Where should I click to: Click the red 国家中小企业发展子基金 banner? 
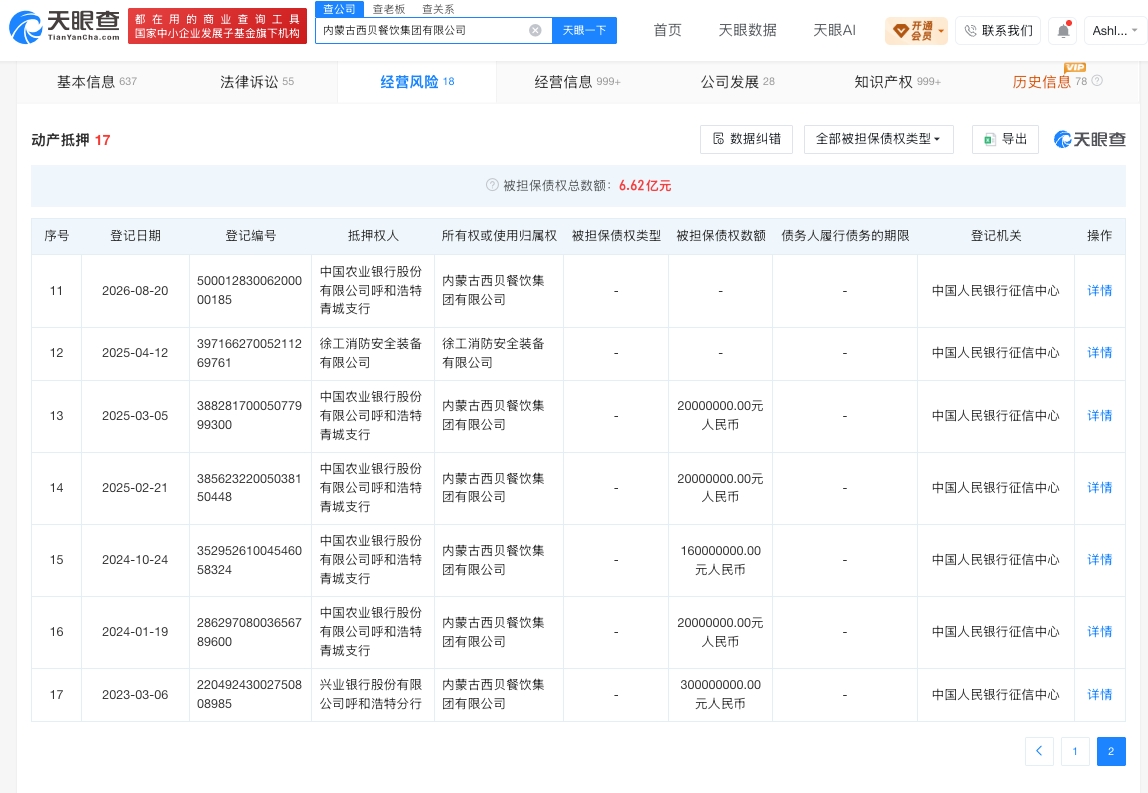(x=217, y=26)
